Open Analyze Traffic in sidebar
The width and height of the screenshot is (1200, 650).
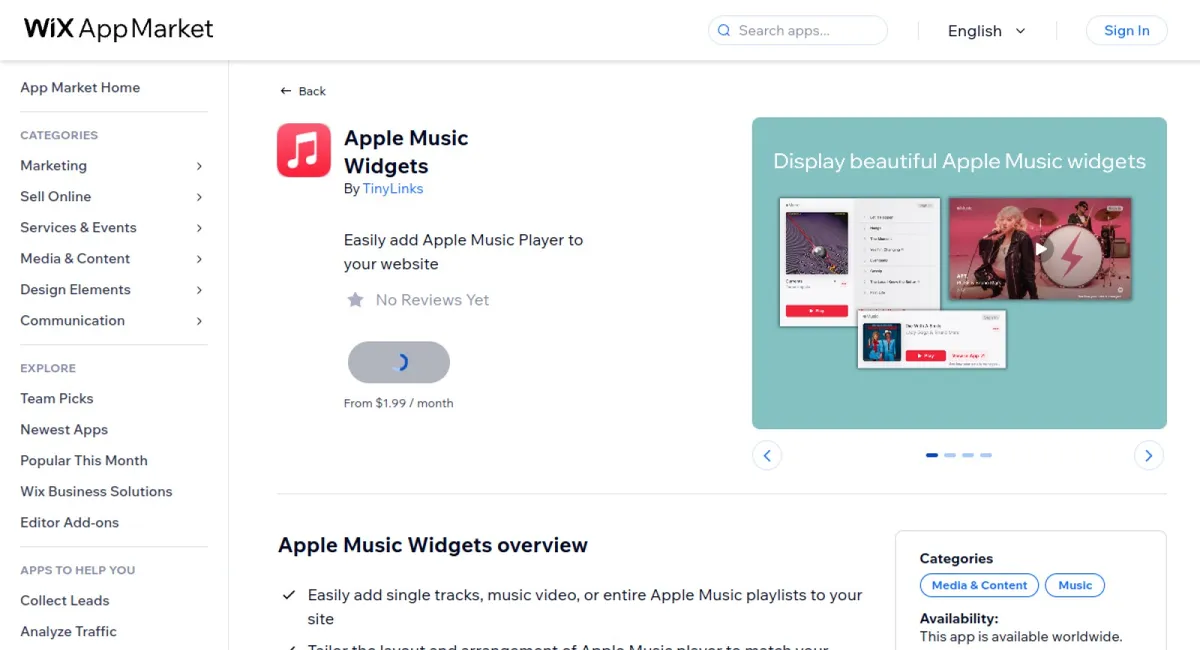pos(68,631)
